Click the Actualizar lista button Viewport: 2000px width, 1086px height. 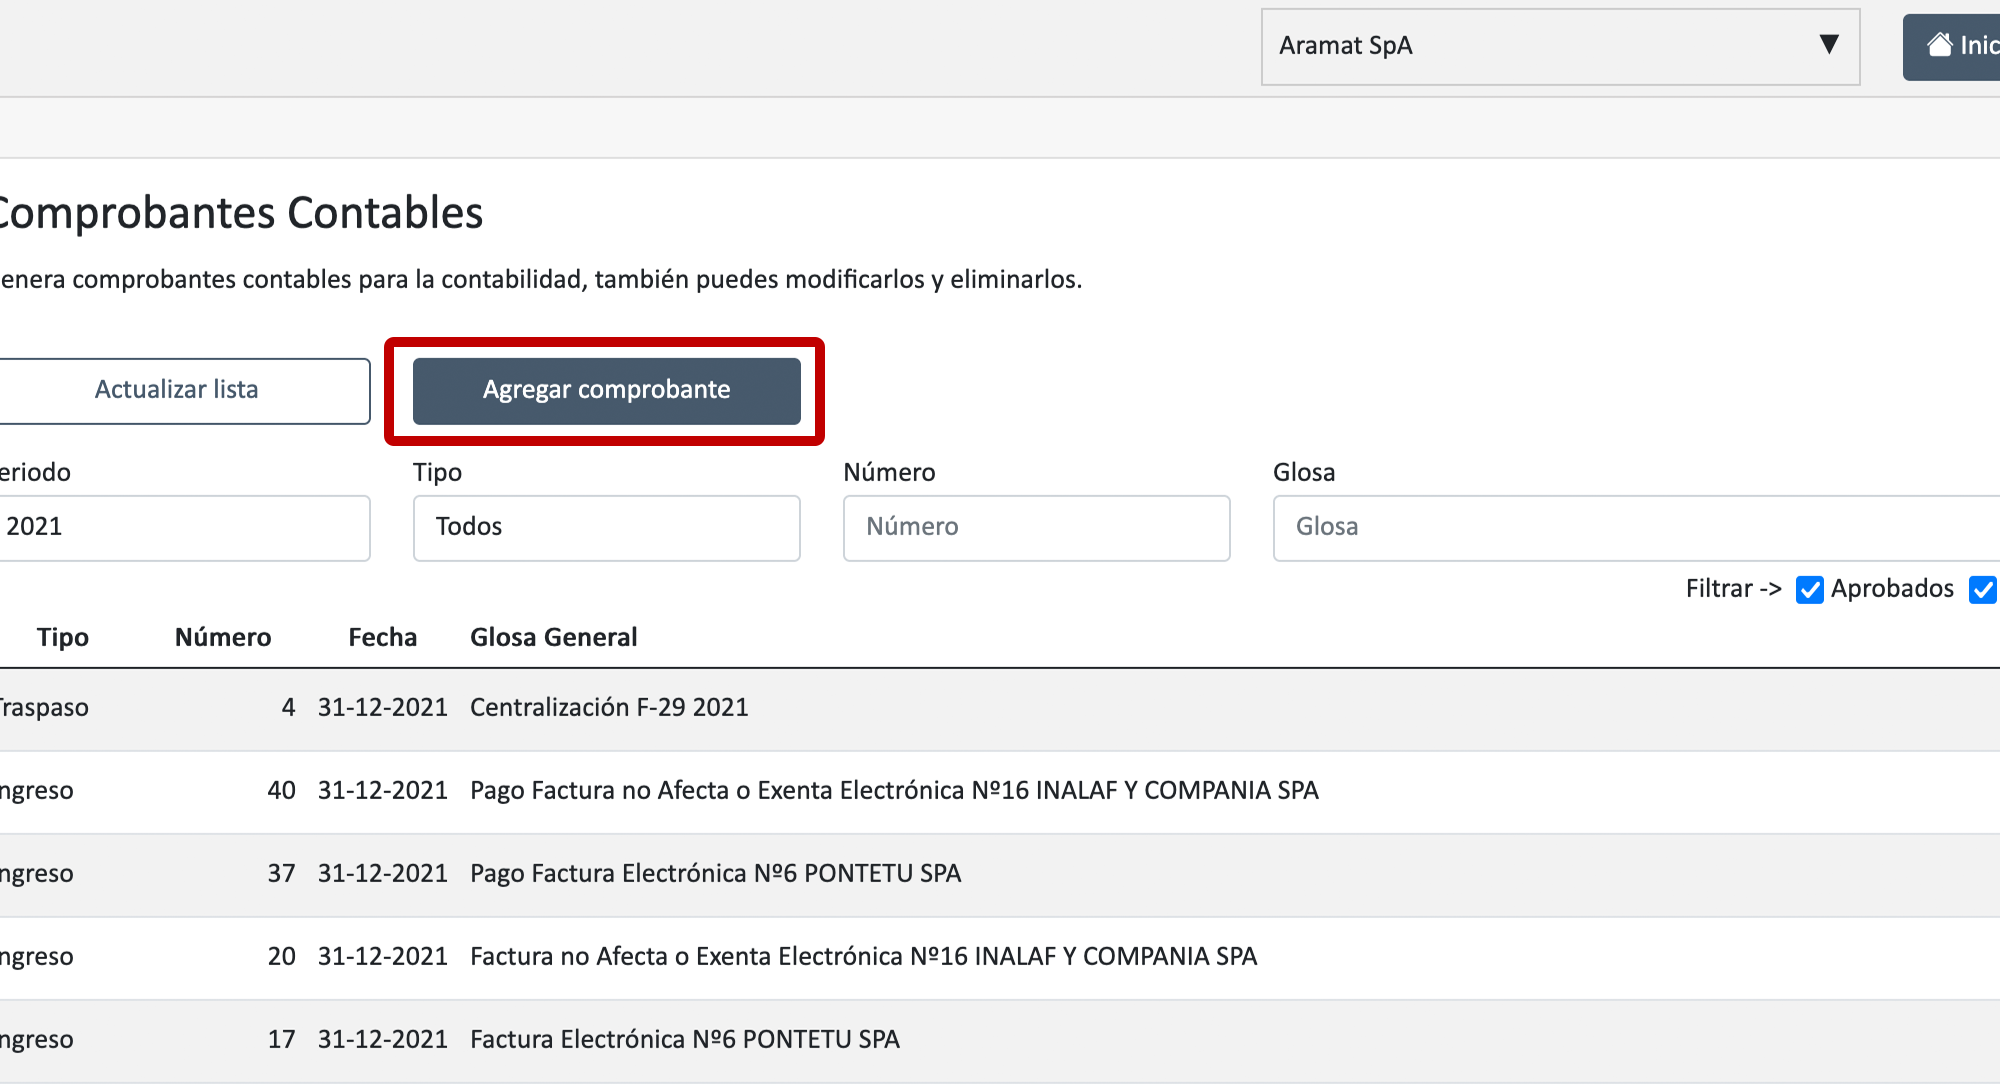pyautogui.click(x=177, y=390)
